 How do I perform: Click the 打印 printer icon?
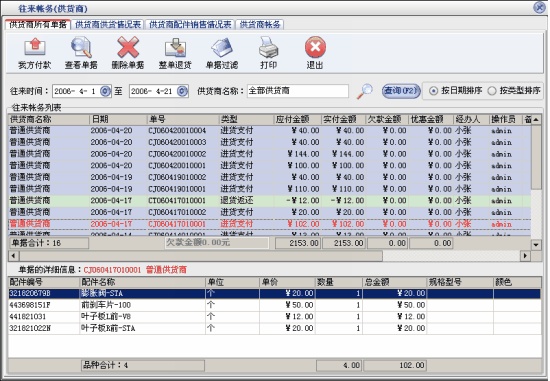[x=268, y=48]
